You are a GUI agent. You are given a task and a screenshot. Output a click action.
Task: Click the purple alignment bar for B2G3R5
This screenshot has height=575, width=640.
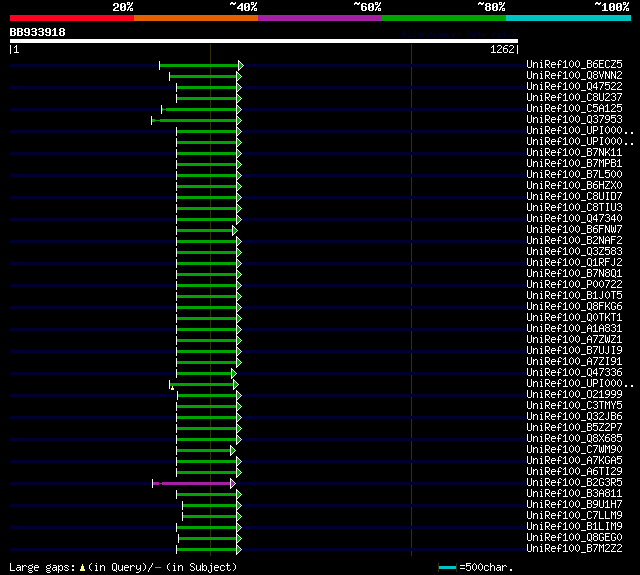(194, 484)
